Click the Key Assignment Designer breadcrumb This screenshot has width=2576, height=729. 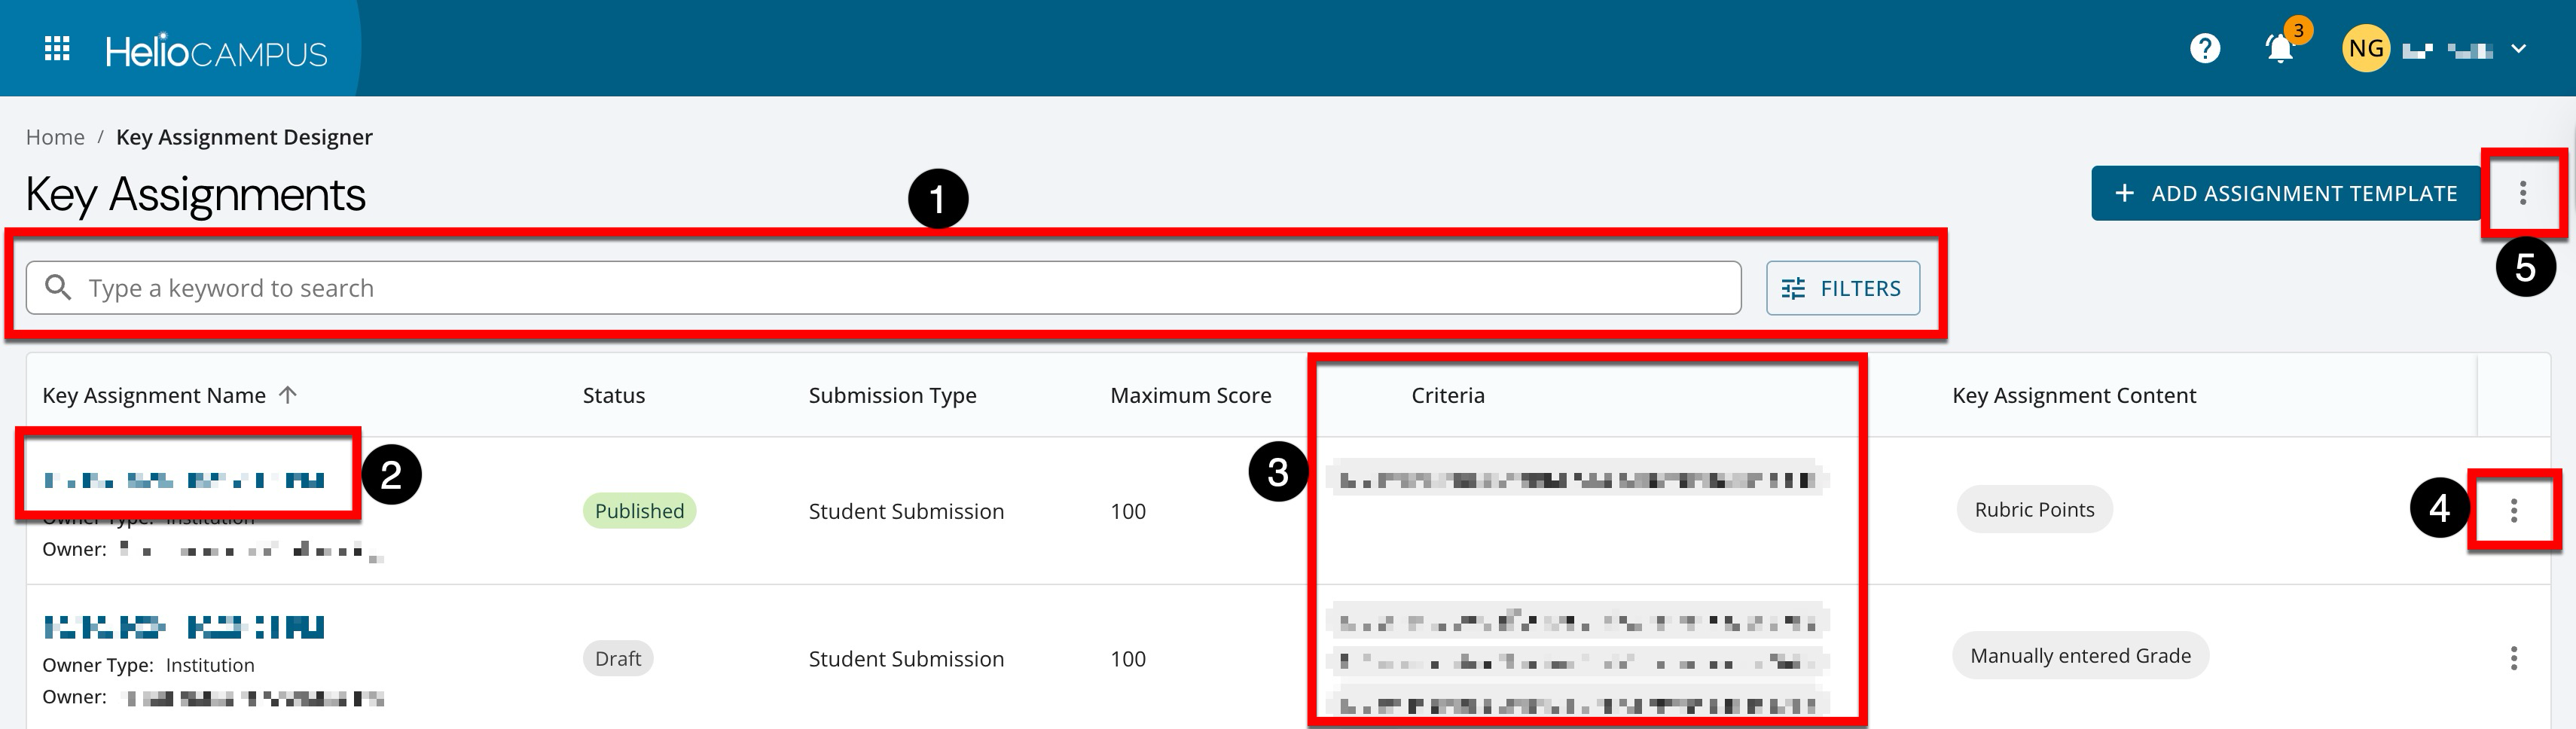tap(244, 137)
